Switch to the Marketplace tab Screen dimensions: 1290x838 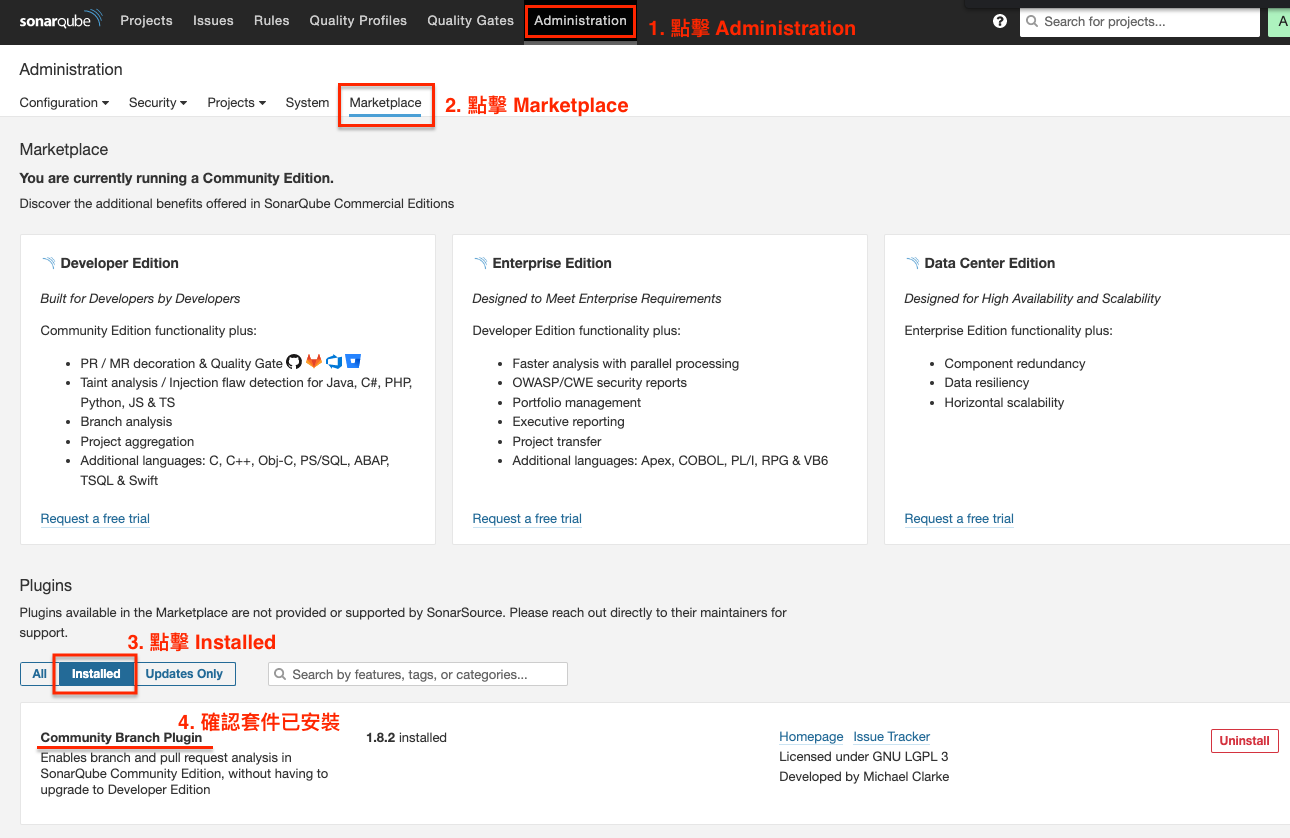(385, 102)
